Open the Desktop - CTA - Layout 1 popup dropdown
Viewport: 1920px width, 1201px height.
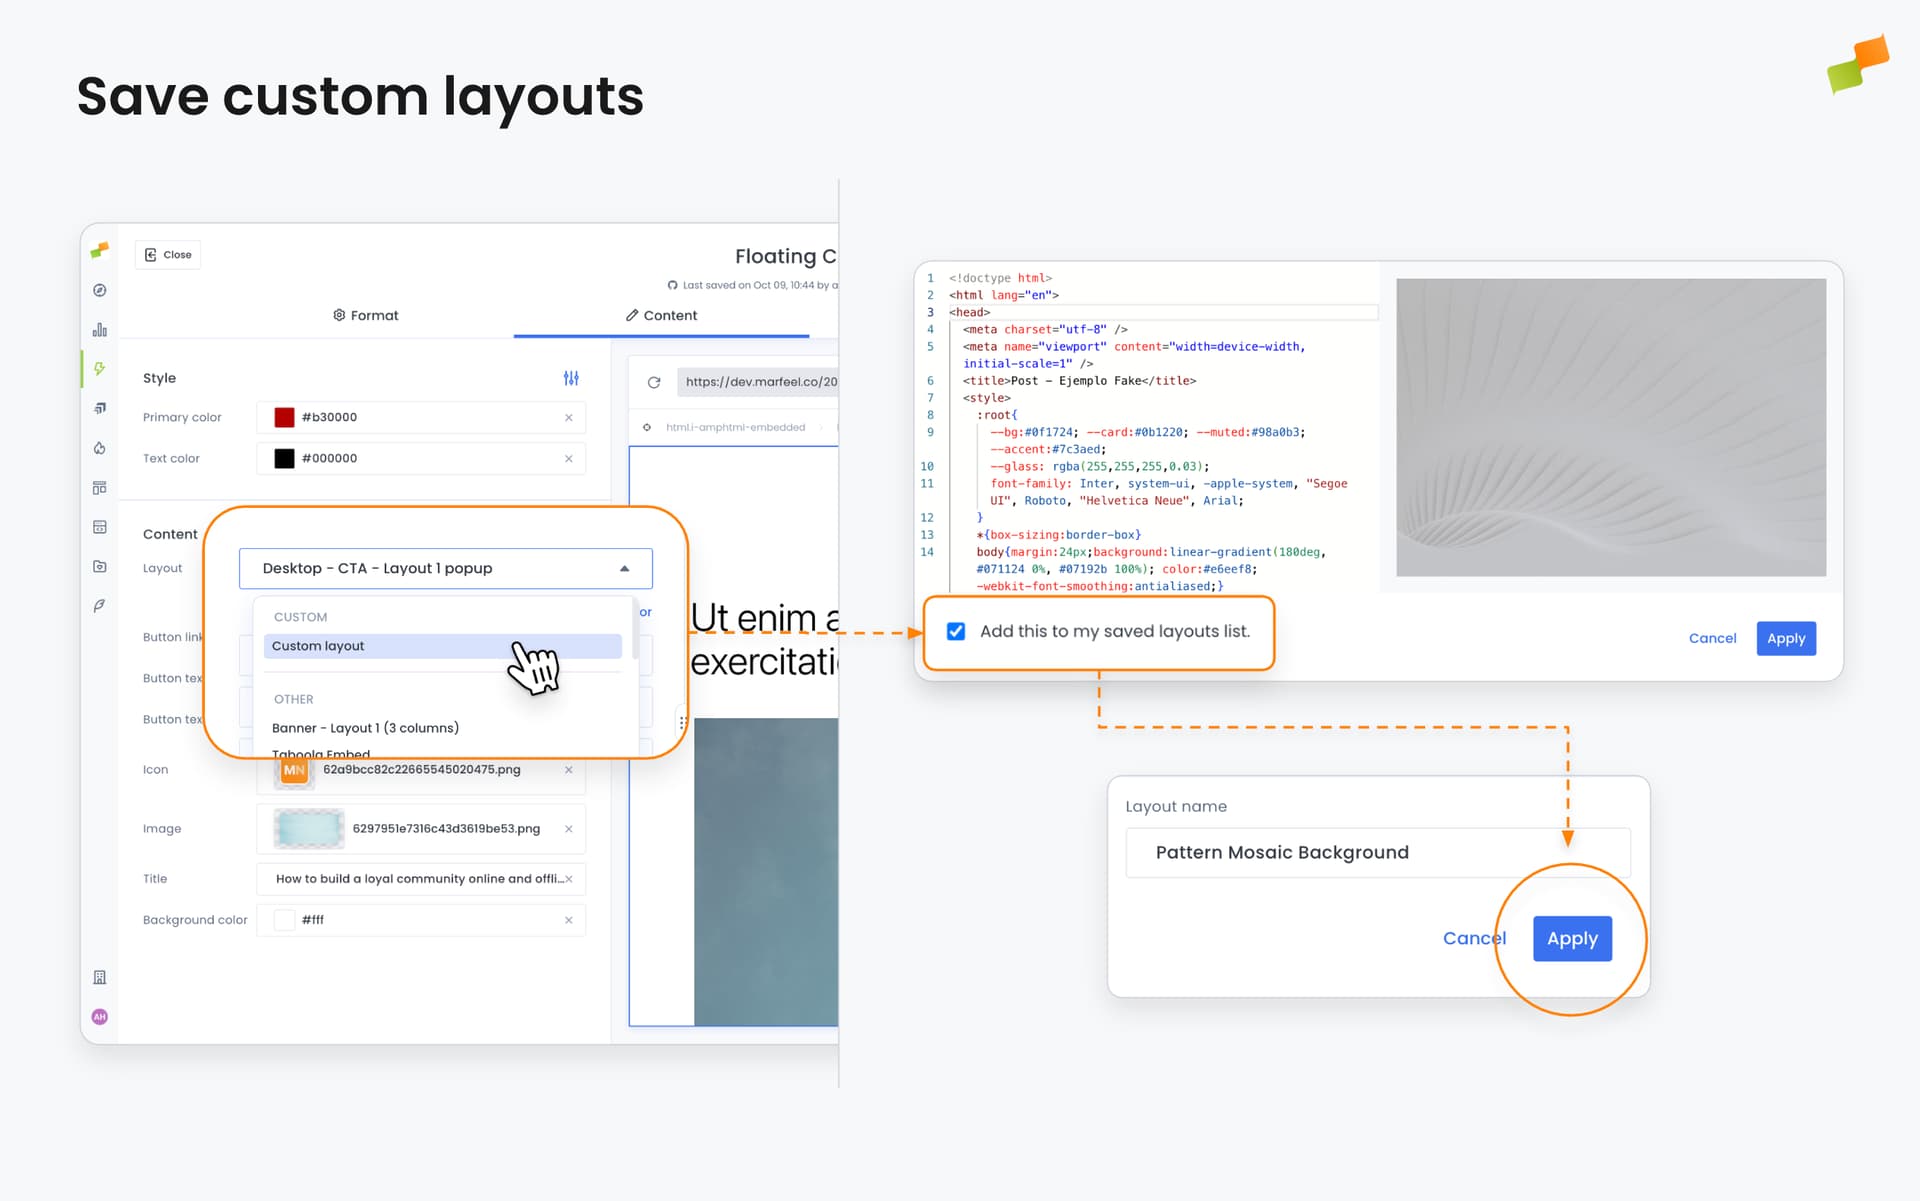point(446,568)
